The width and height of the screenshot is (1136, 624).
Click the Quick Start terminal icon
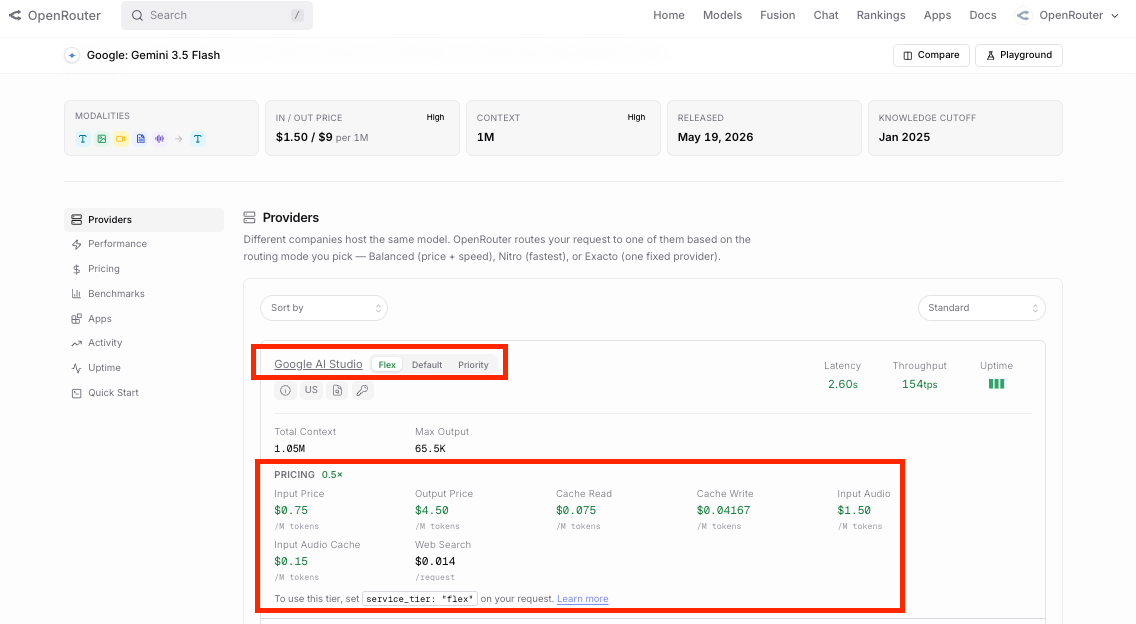click(76, 393)
